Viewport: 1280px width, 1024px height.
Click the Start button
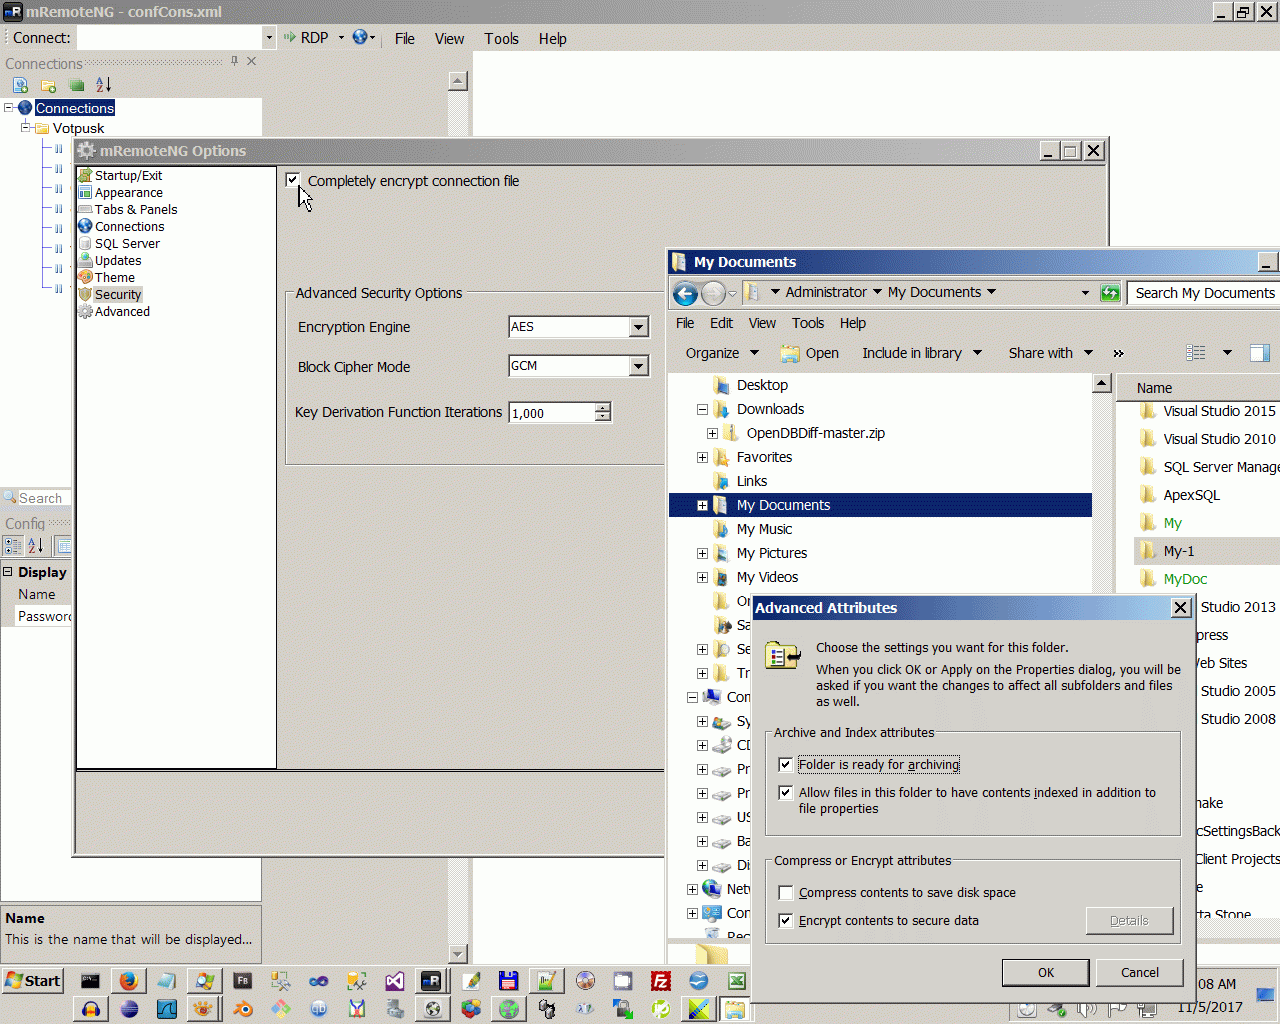tap(33, 981)
